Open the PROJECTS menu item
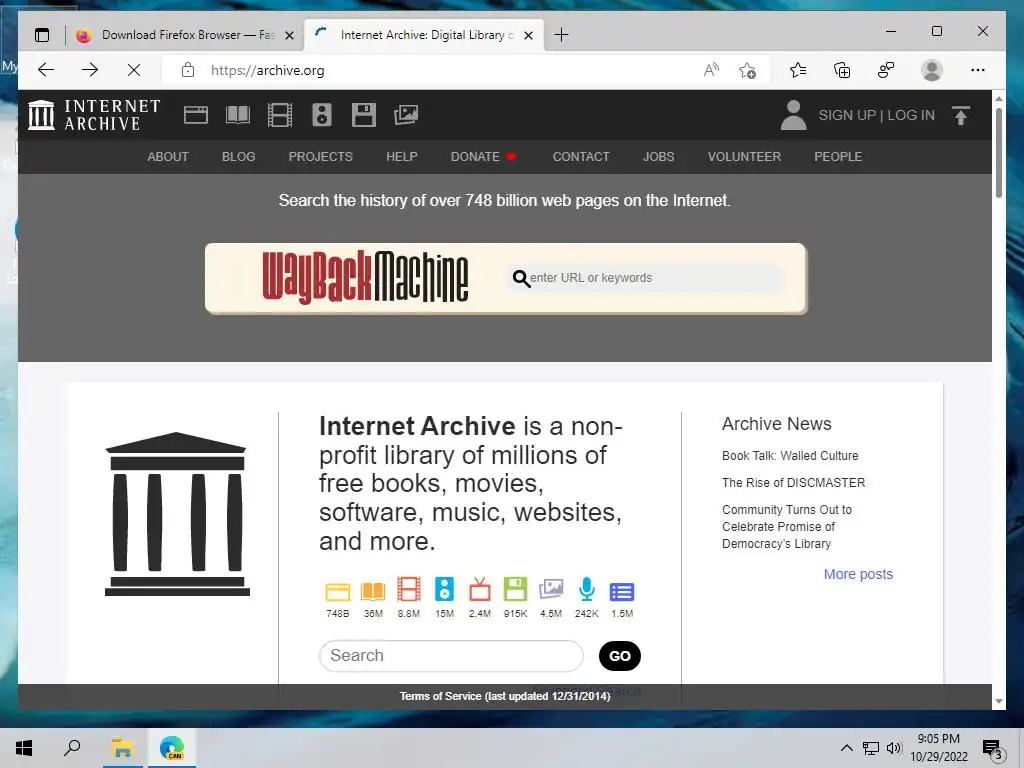Screen dimensions: 1024x768 pos(321,157)
